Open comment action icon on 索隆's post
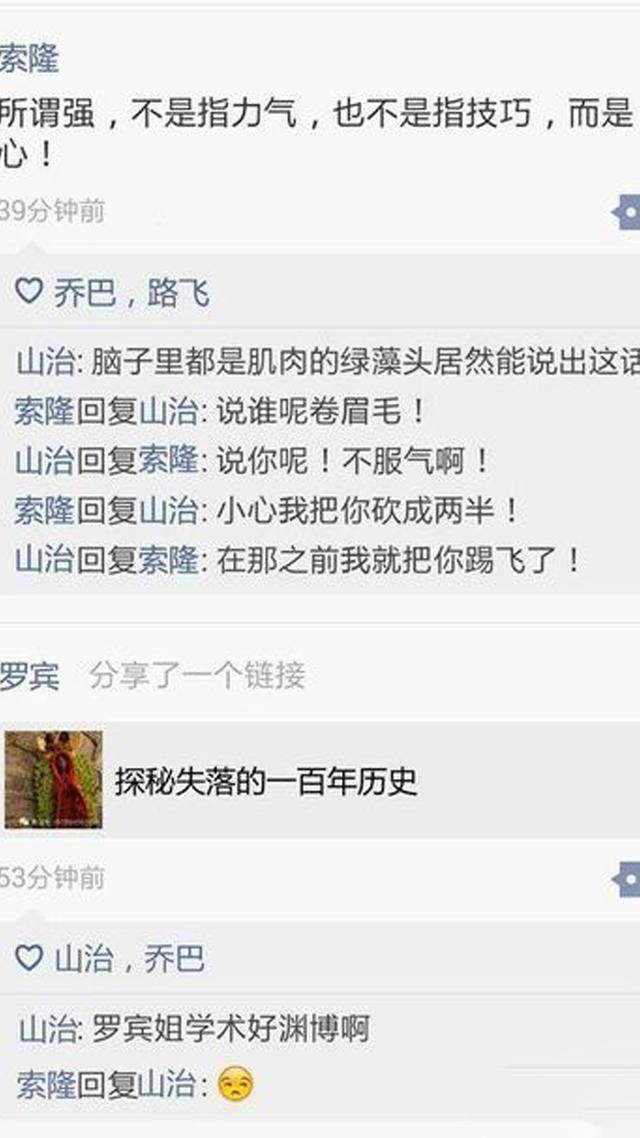Viewport: 640px width, 1138px height. pos(626,213)
